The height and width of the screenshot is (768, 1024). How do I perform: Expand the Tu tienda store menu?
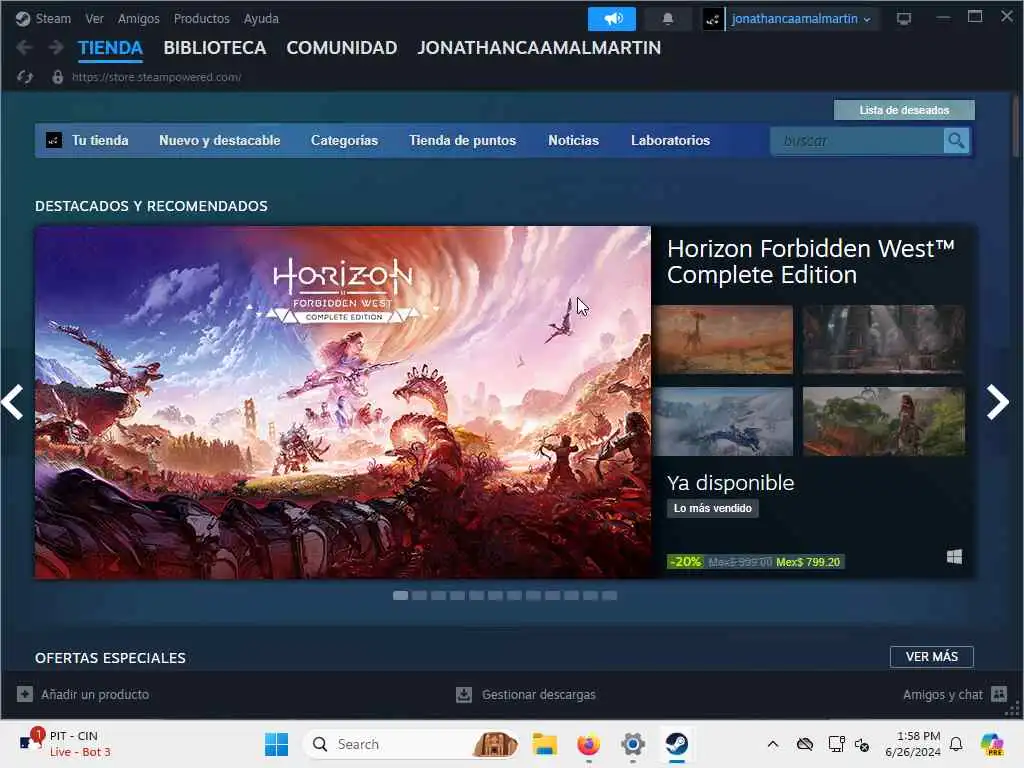(100, 140)
